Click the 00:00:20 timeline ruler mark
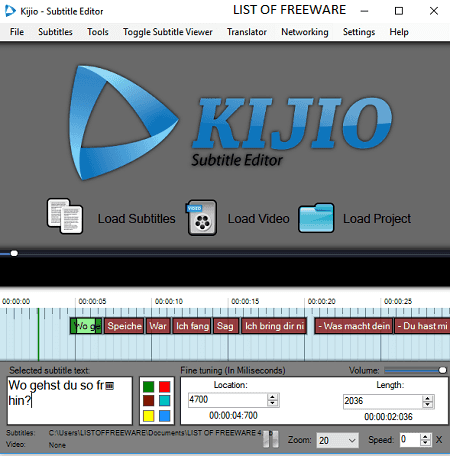 [x=321, y=302]
